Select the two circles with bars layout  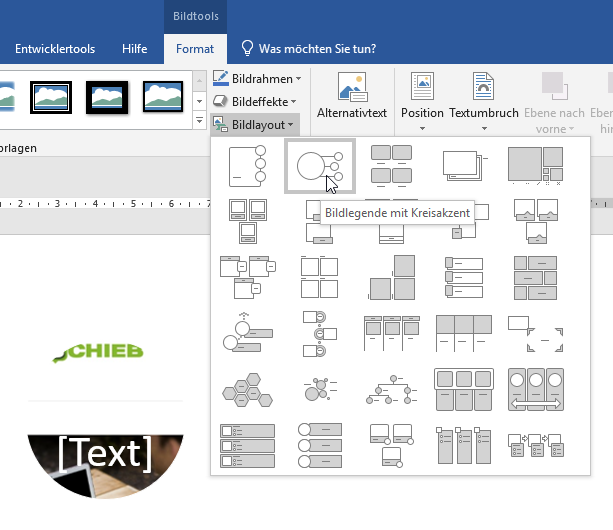coord(247,334)
